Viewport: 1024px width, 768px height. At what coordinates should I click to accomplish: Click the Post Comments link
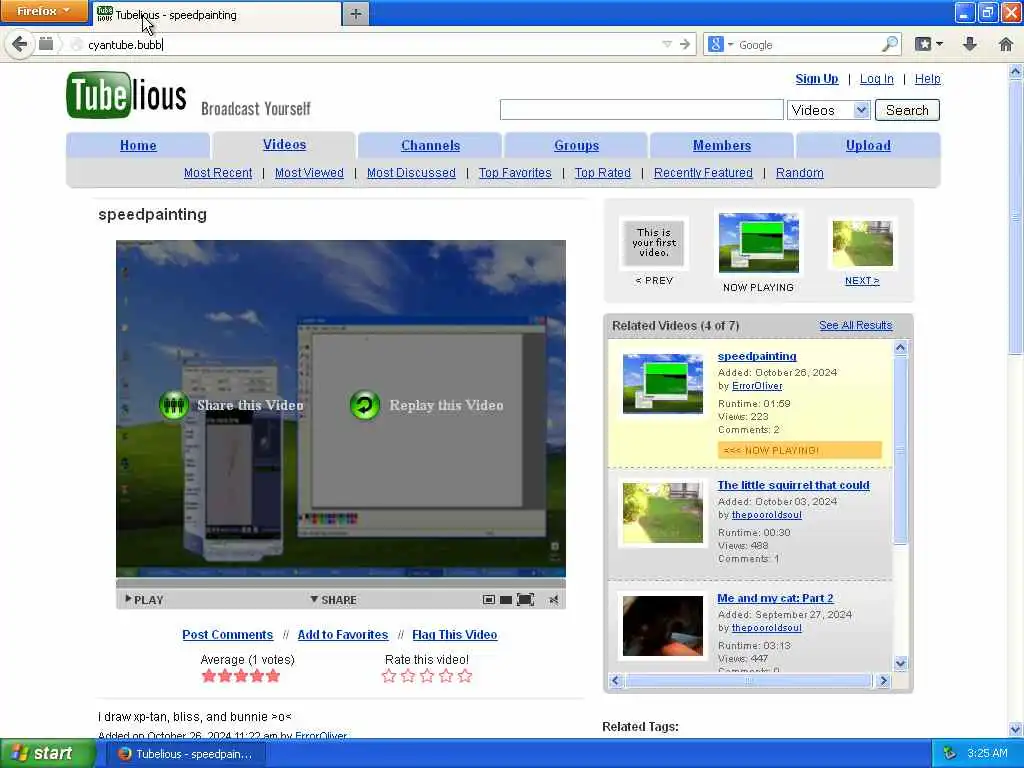[x=227, y=635]
